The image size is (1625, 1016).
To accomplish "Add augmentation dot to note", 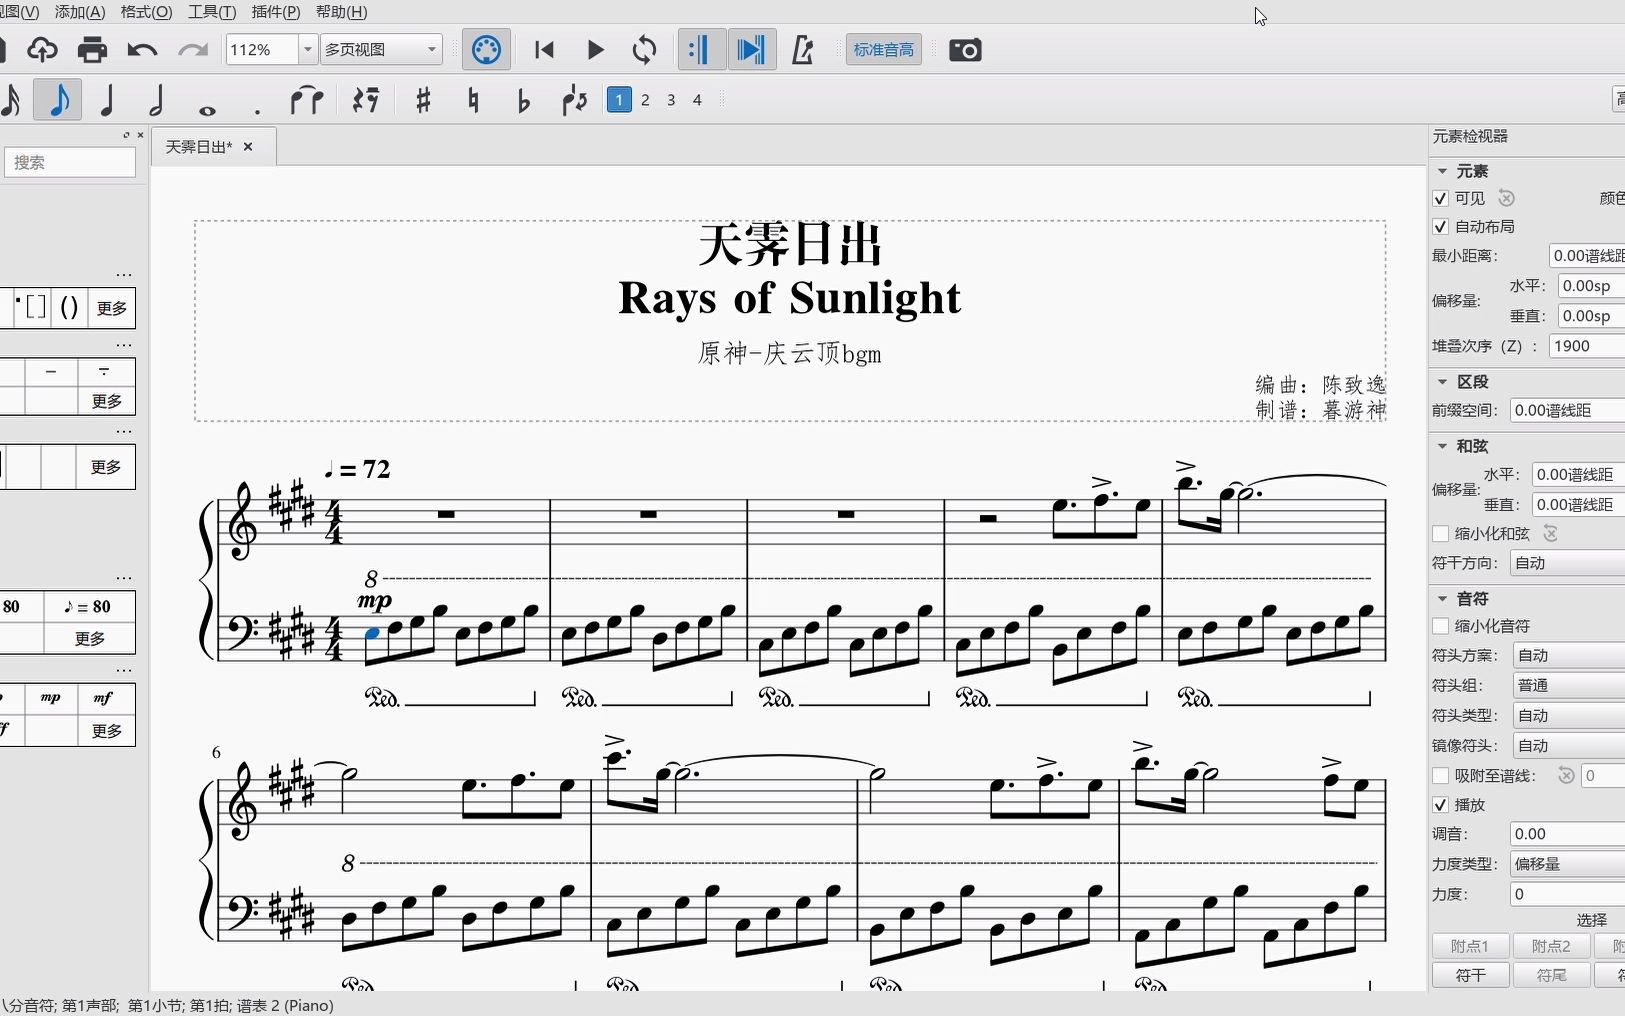I will coord(257,111).
